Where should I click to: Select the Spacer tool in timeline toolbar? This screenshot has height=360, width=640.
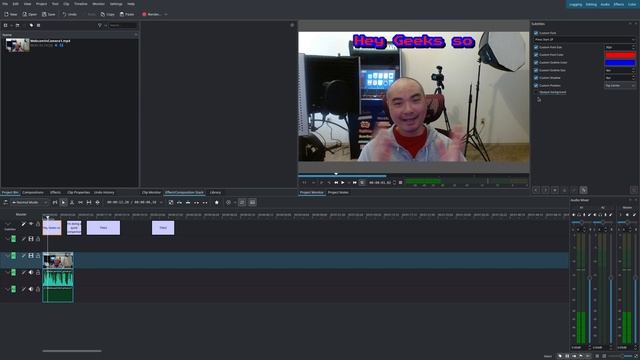pyautogui.click(x=80, y=202)
